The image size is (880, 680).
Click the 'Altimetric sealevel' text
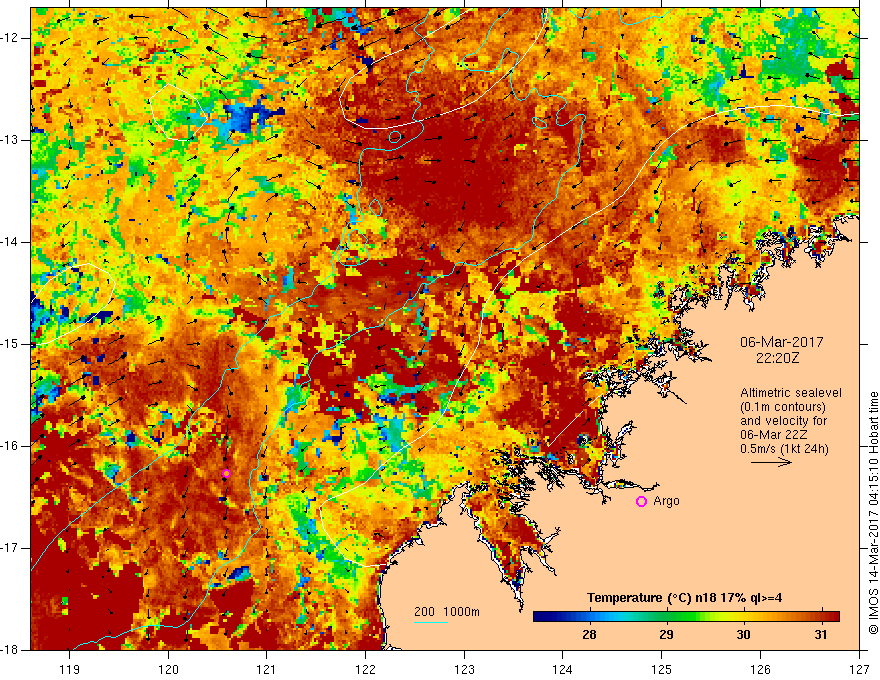pos(791,393)
